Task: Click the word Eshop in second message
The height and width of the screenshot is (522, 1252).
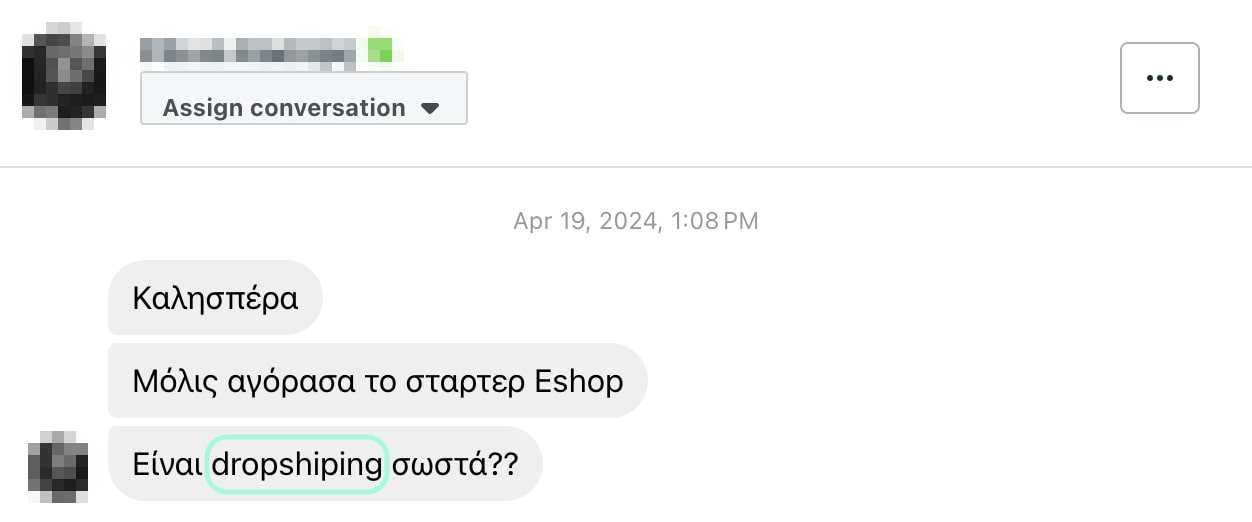Action: (579, 381)
